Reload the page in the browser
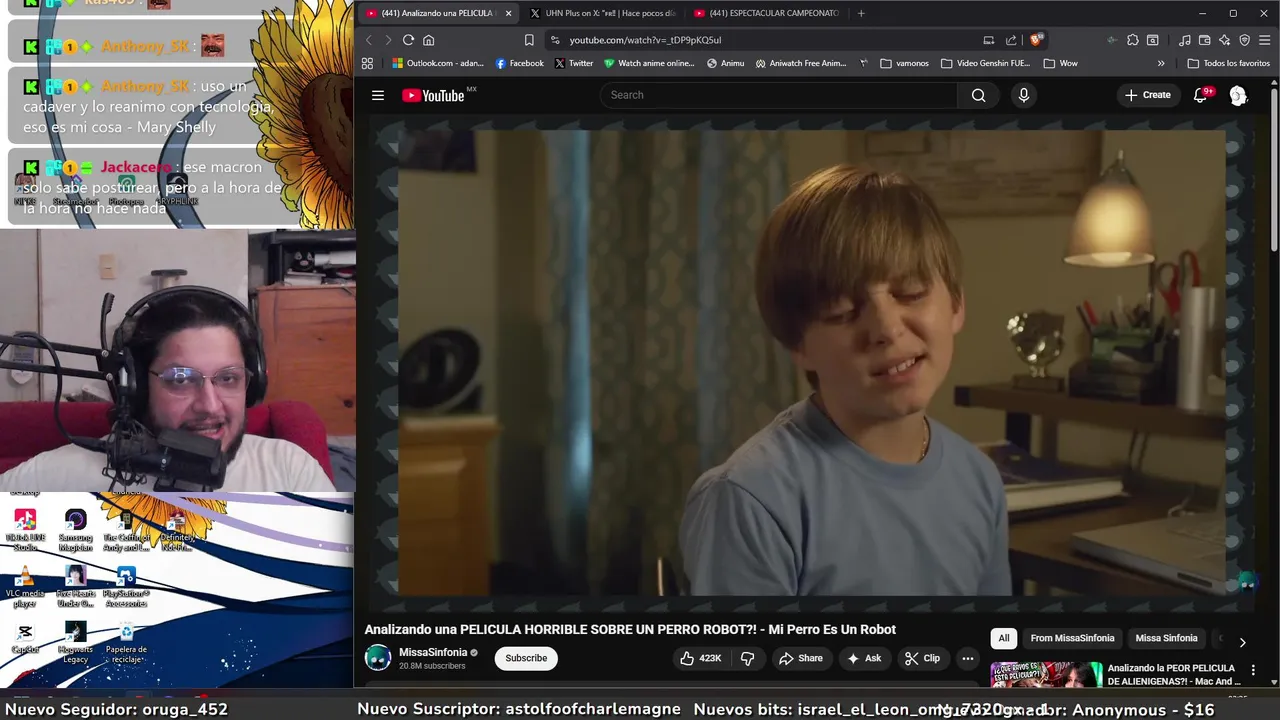Image resolution: width=1280 pixels, height=720 pixels. [x=408, y=40]
